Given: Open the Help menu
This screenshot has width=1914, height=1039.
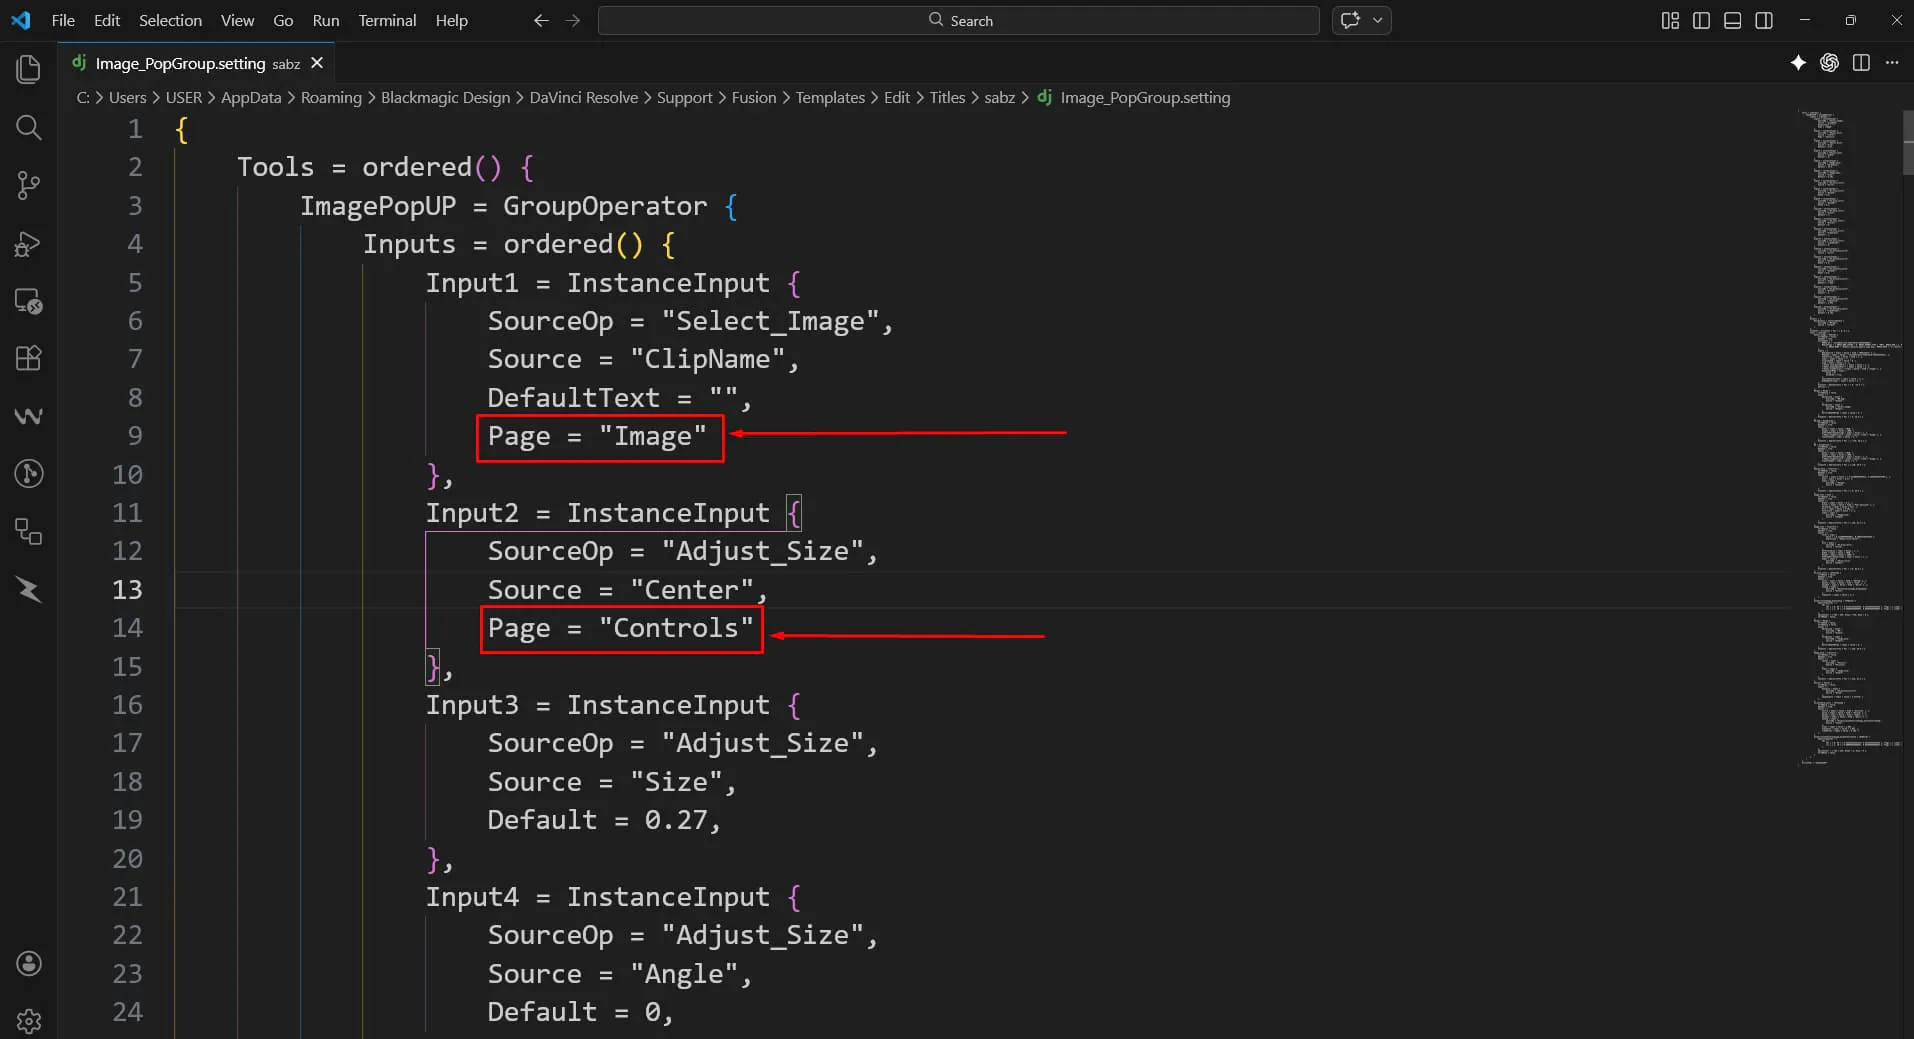Looking at the screenshot, I should (x=451, y=20).
